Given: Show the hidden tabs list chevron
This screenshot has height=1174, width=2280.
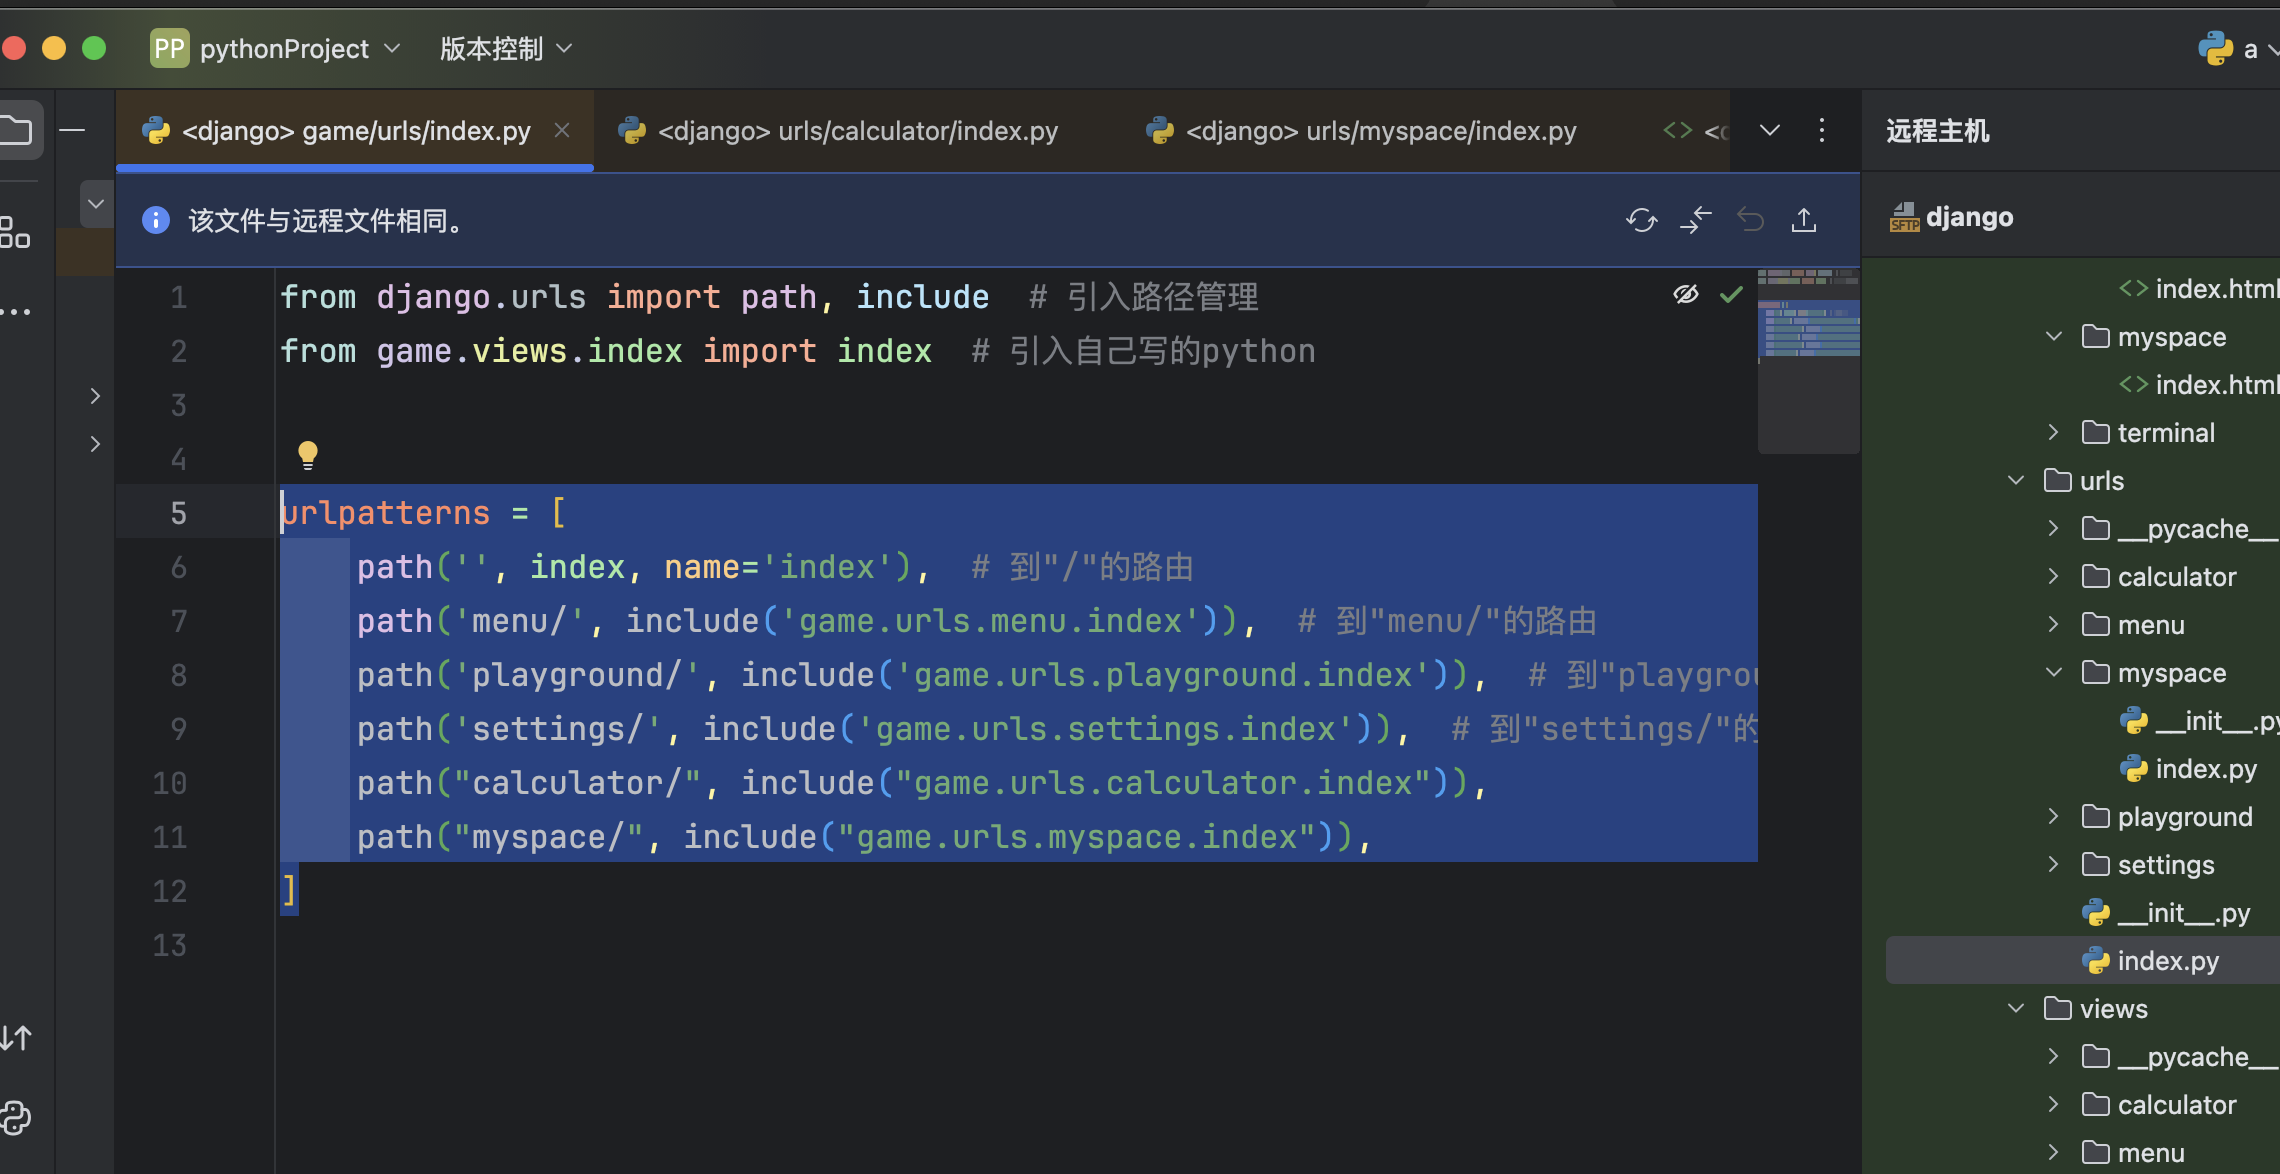Looking at the screenshot, I should pos(1770,130).
